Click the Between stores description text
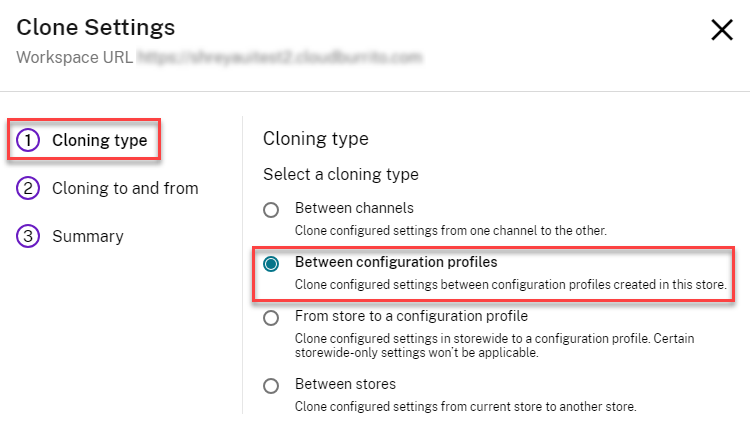 (x=465, y=406)
